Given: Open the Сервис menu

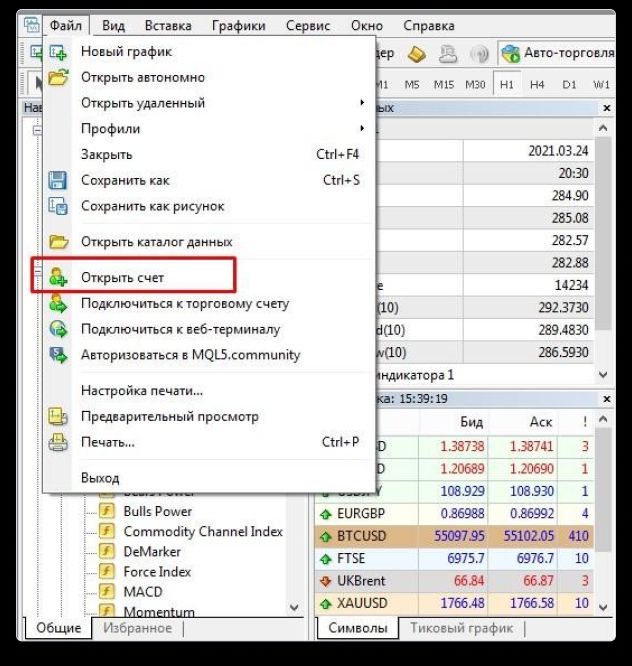Looking at the screenshot, I should pos(308,26).
